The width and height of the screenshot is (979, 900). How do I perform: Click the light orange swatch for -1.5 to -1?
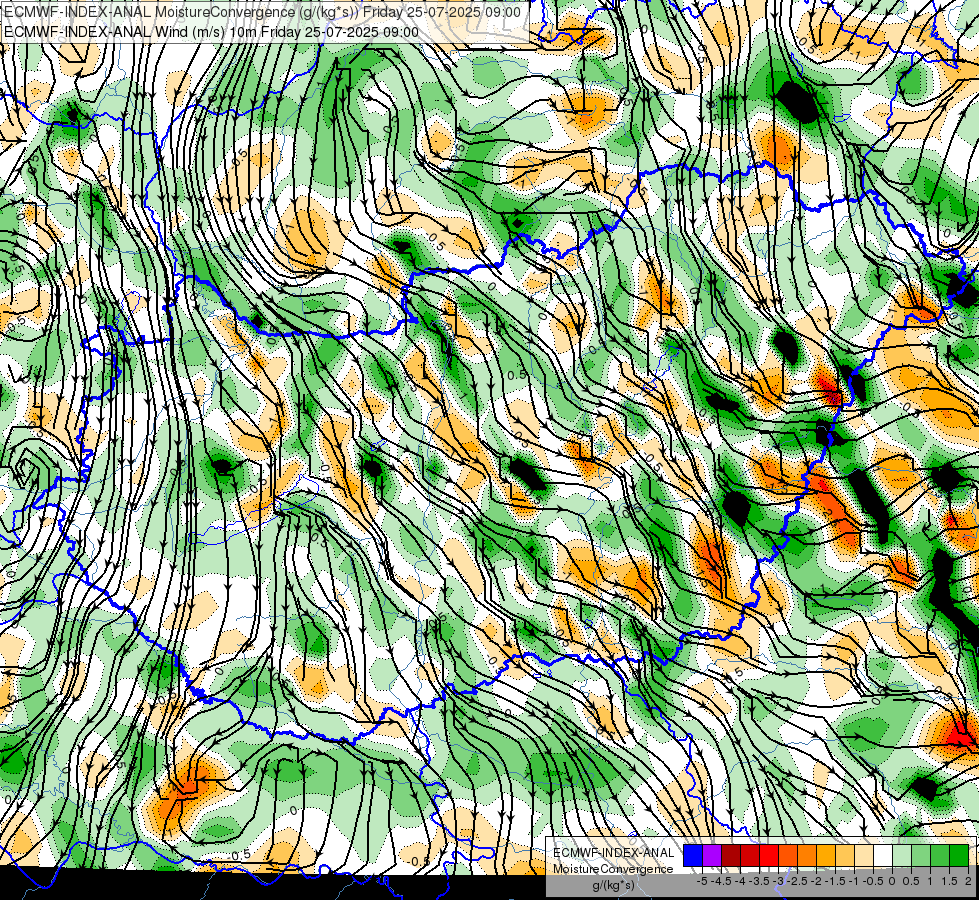tap(845, 856)
